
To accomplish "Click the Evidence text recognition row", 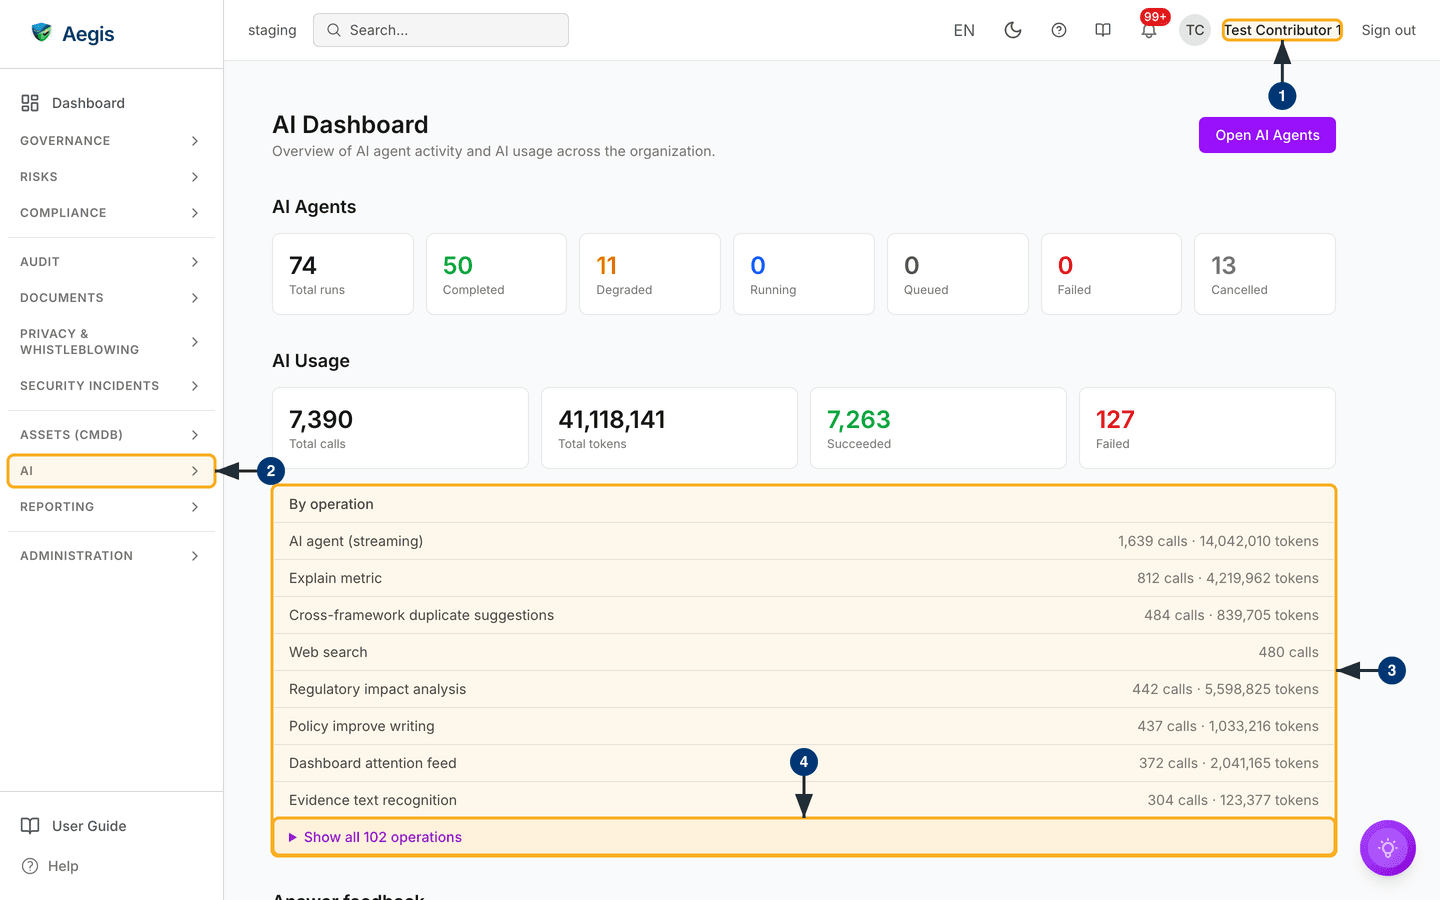I will click(804, 800).
